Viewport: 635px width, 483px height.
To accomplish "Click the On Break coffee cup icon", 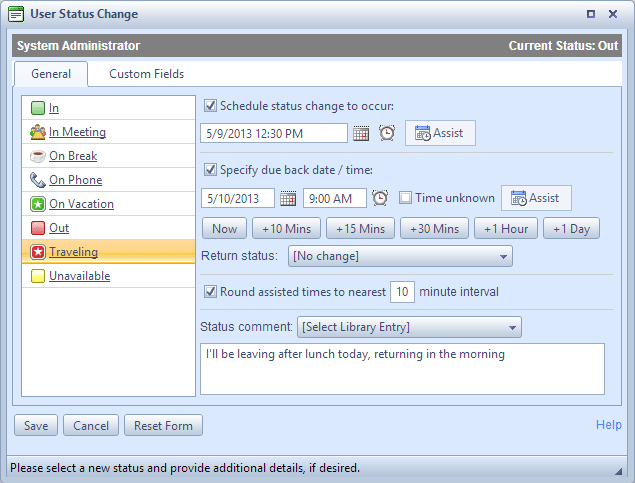I will click(x=38, y=156).
